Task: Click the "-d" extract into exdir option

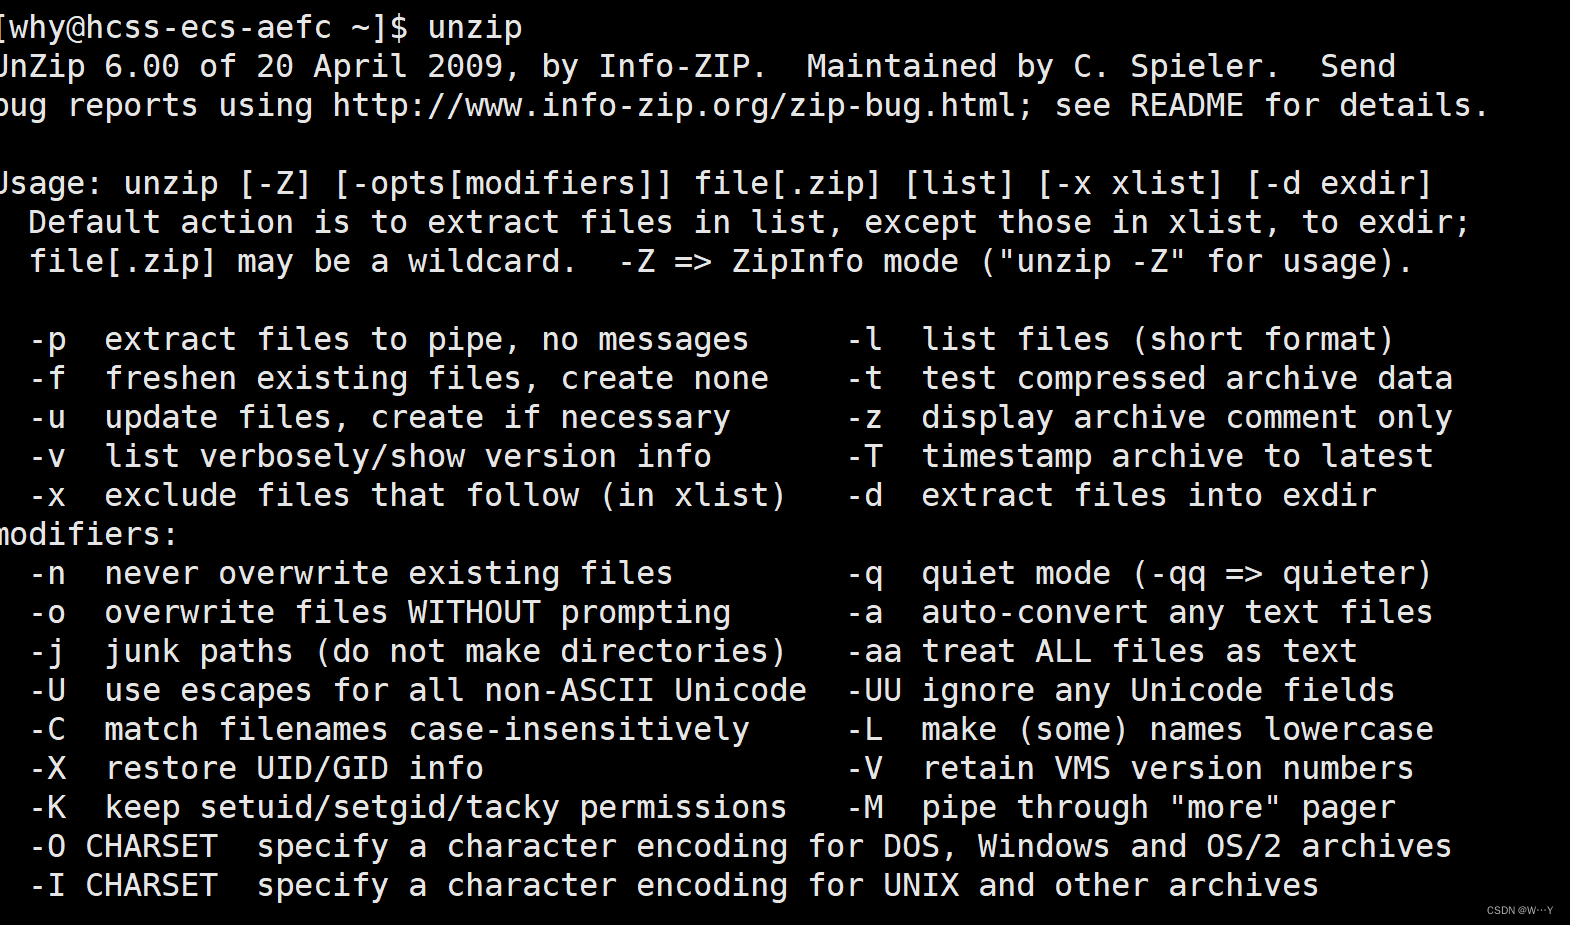Action: click(x=865, y=496)
